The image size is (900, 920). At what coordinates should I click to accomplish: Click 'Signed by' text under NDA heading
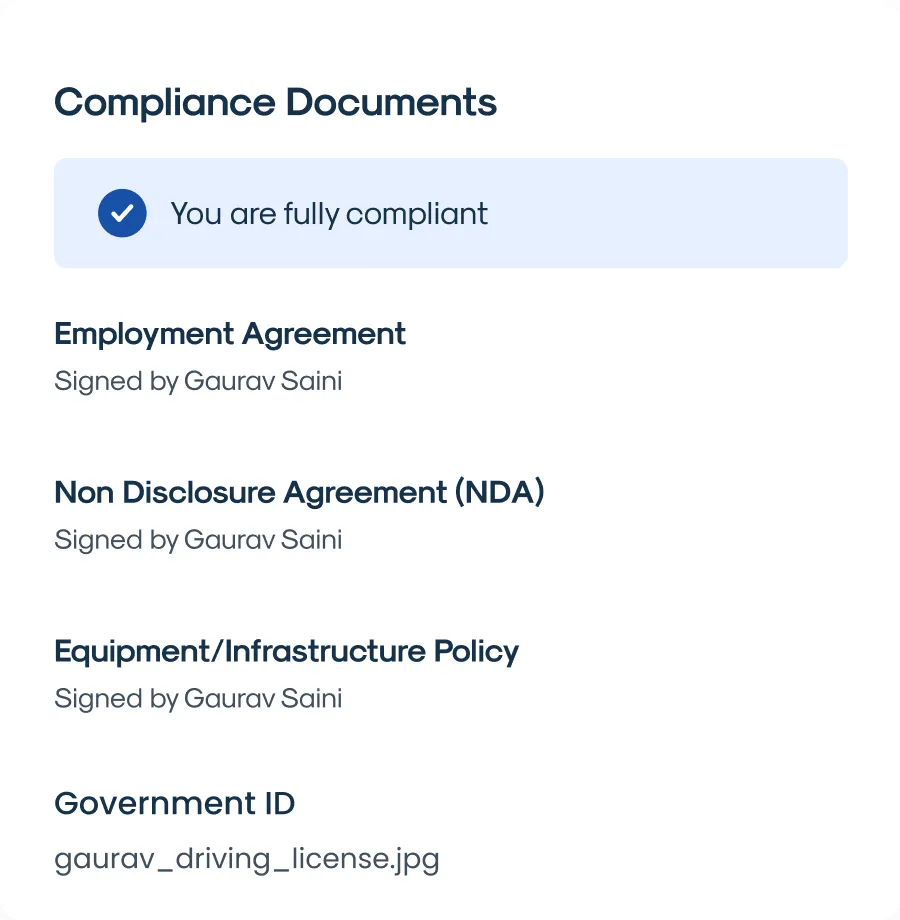tap(115, 540)
